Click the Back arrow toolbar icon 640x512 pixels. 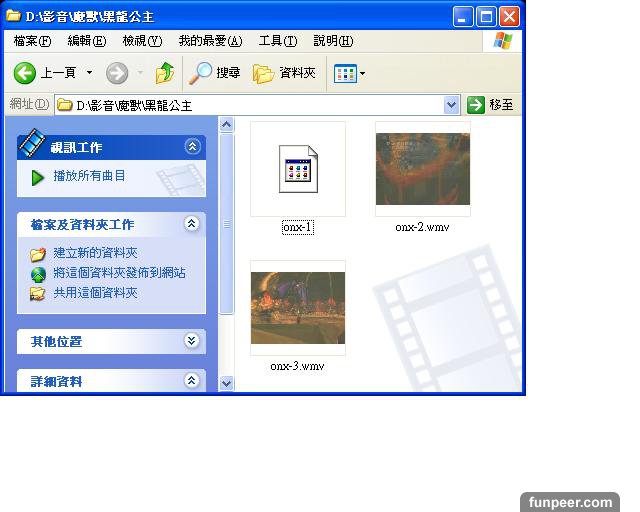26,73
